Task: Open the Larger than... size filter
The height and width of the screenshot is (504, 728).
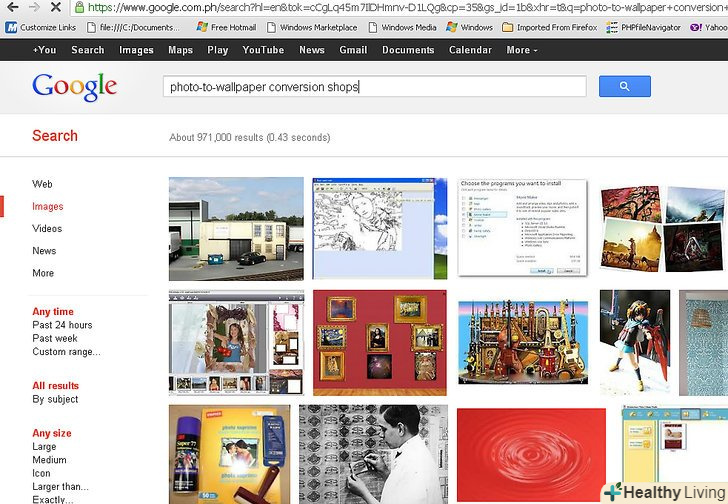Action: (x=60, y=487)
